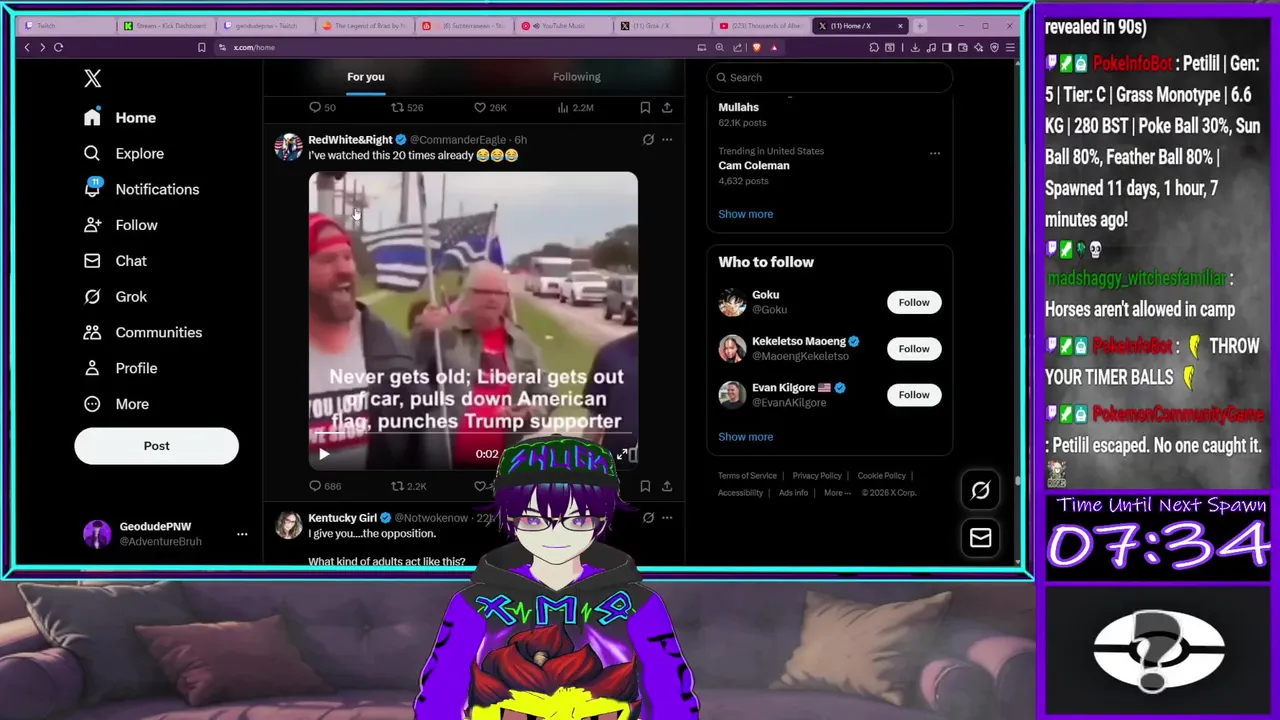1280x720 pixels.
Task: Open RedWhite&Right profile avatar
Action: [x=288, y=147]
